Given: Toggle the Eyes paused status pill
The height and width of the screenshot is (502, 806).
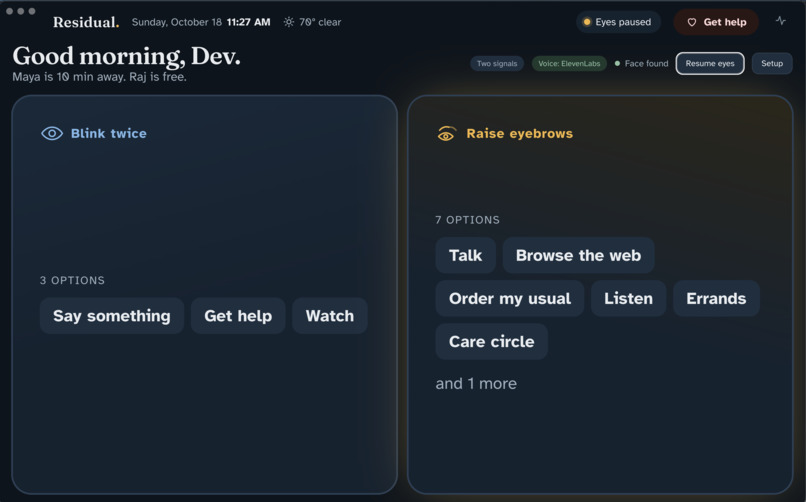Looking at the screenshot, I should click(618, 22).
